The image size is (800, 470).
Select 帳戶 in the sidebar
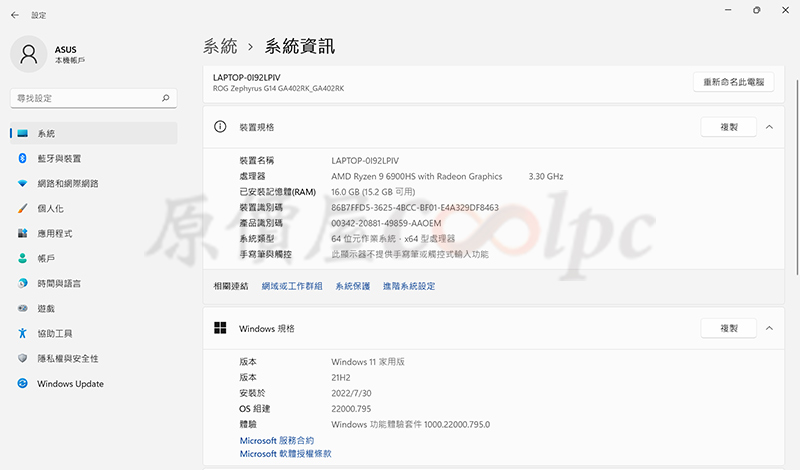click(x=94, y=258)
